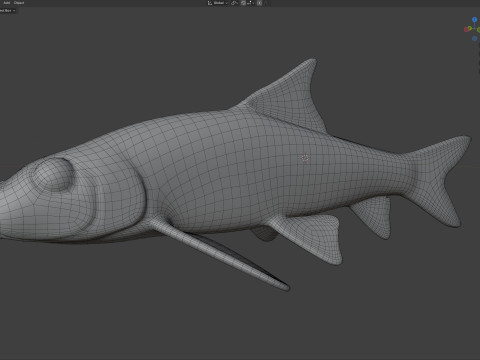Open the Add menu
The image size is (480, 360).
(x=7, y=3)
